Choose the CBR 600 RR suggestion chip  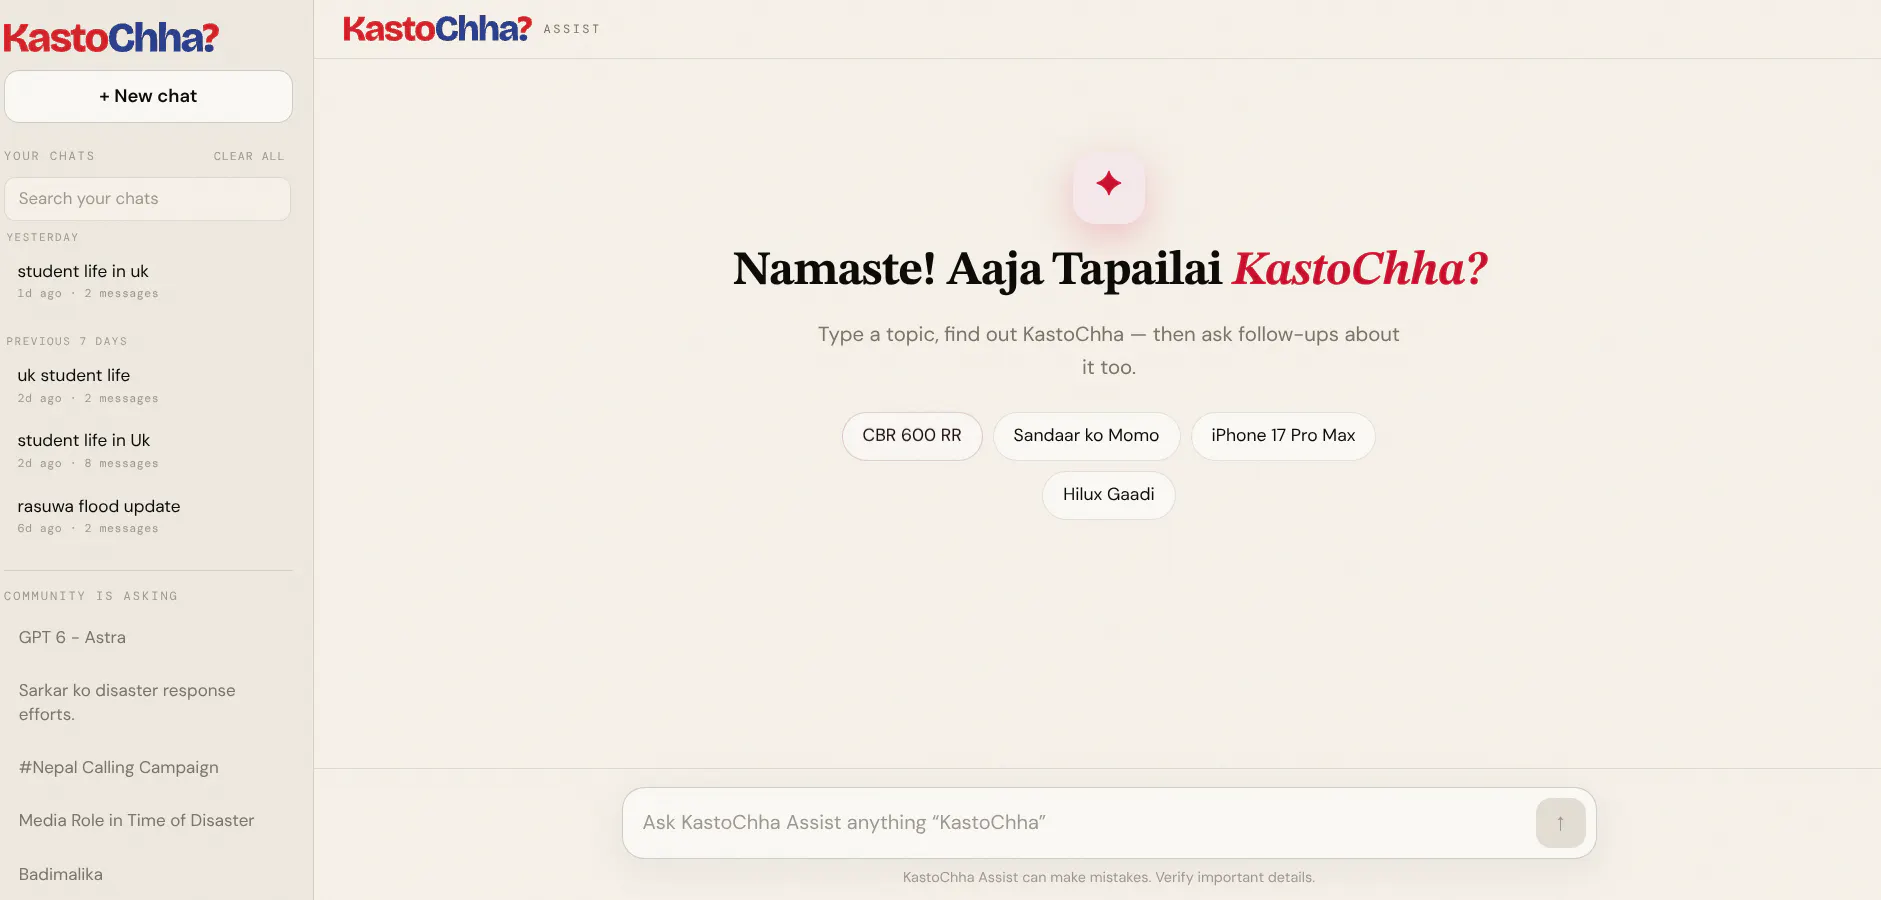(x=912, y=436)
